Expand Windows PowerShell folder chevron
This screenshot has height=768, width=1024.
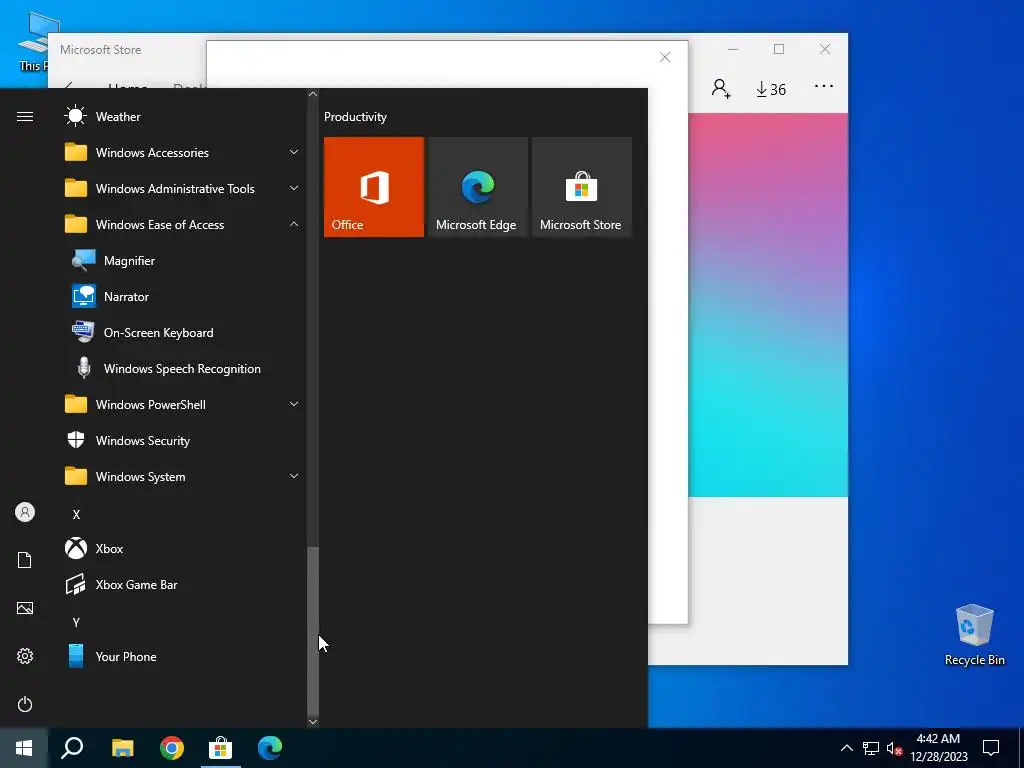coord(294,404)
